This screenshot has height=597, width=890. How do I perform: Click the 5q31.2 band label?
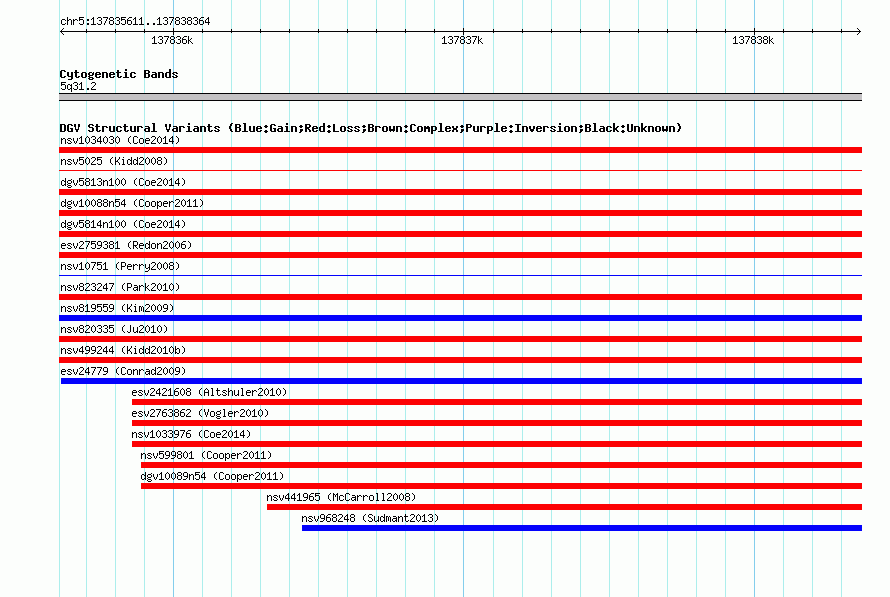tap(78, 86)
